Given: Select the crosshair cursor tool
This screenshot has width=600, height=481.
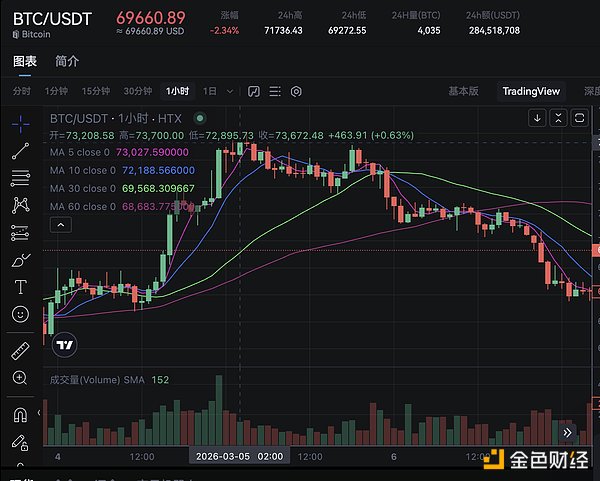Looking at the screenshot, I should [x=20, y=124].
